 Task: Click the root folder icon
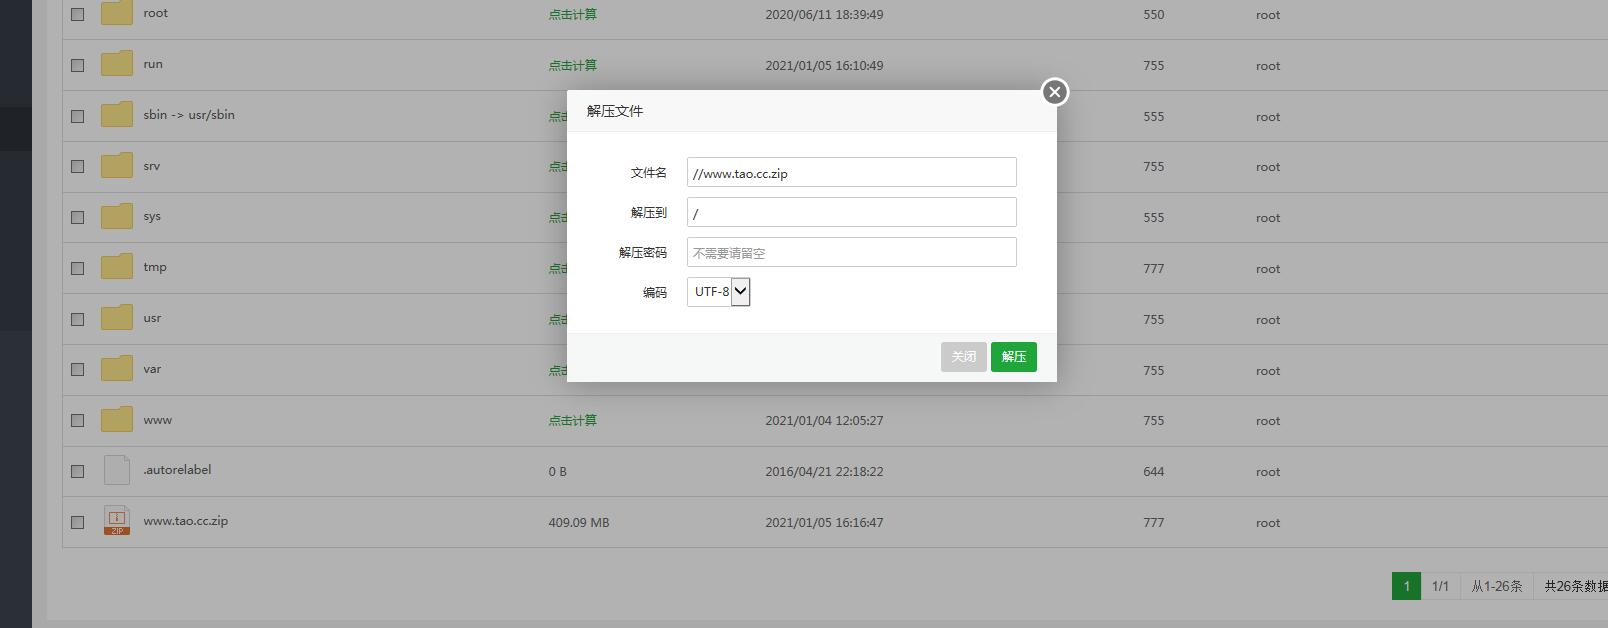point(117,13)
